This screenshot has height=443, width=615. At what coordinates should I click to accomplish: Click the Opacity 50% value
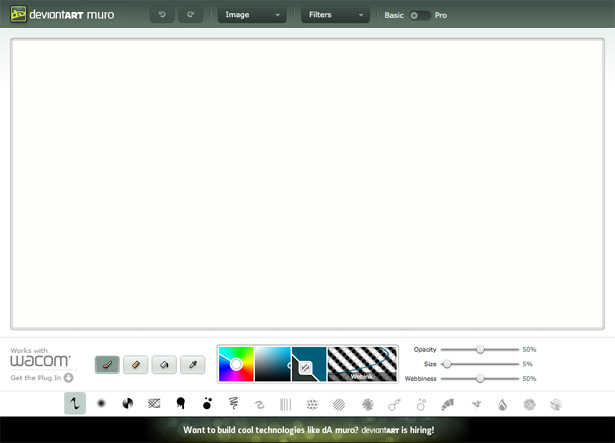coord(529,350)
